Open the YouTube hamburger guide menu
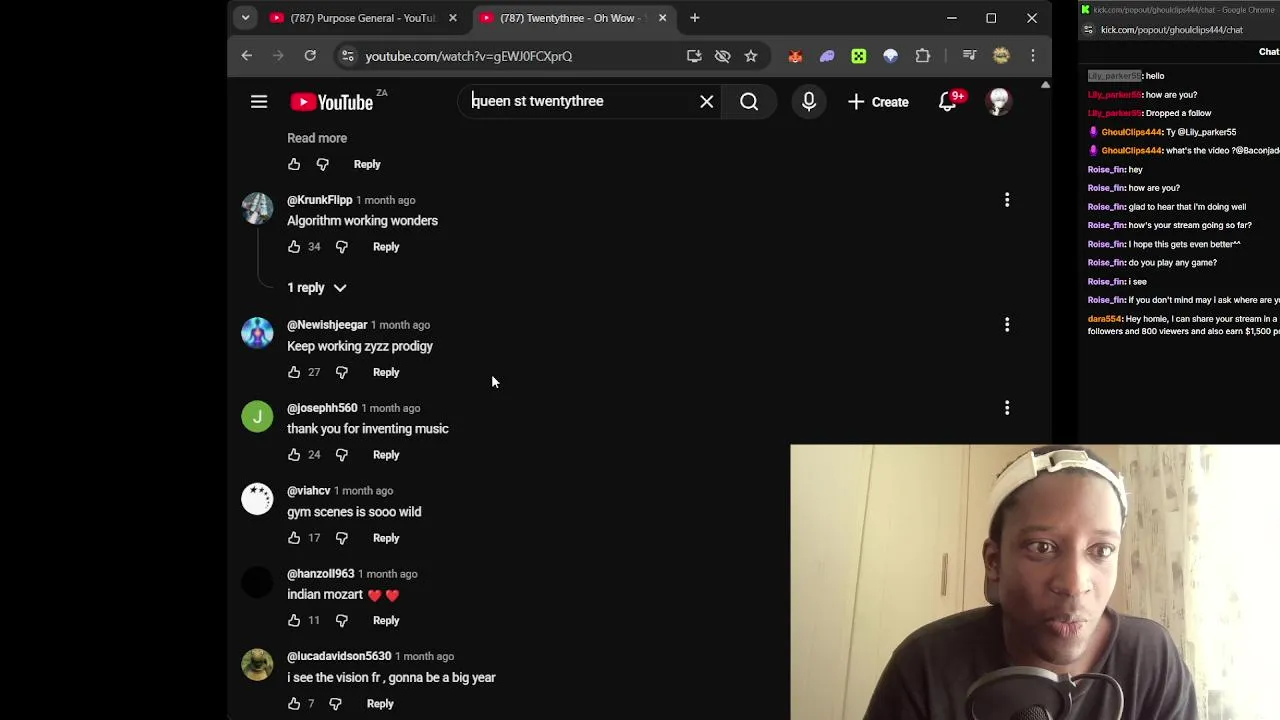1280x720 pixels. (259, 101)
